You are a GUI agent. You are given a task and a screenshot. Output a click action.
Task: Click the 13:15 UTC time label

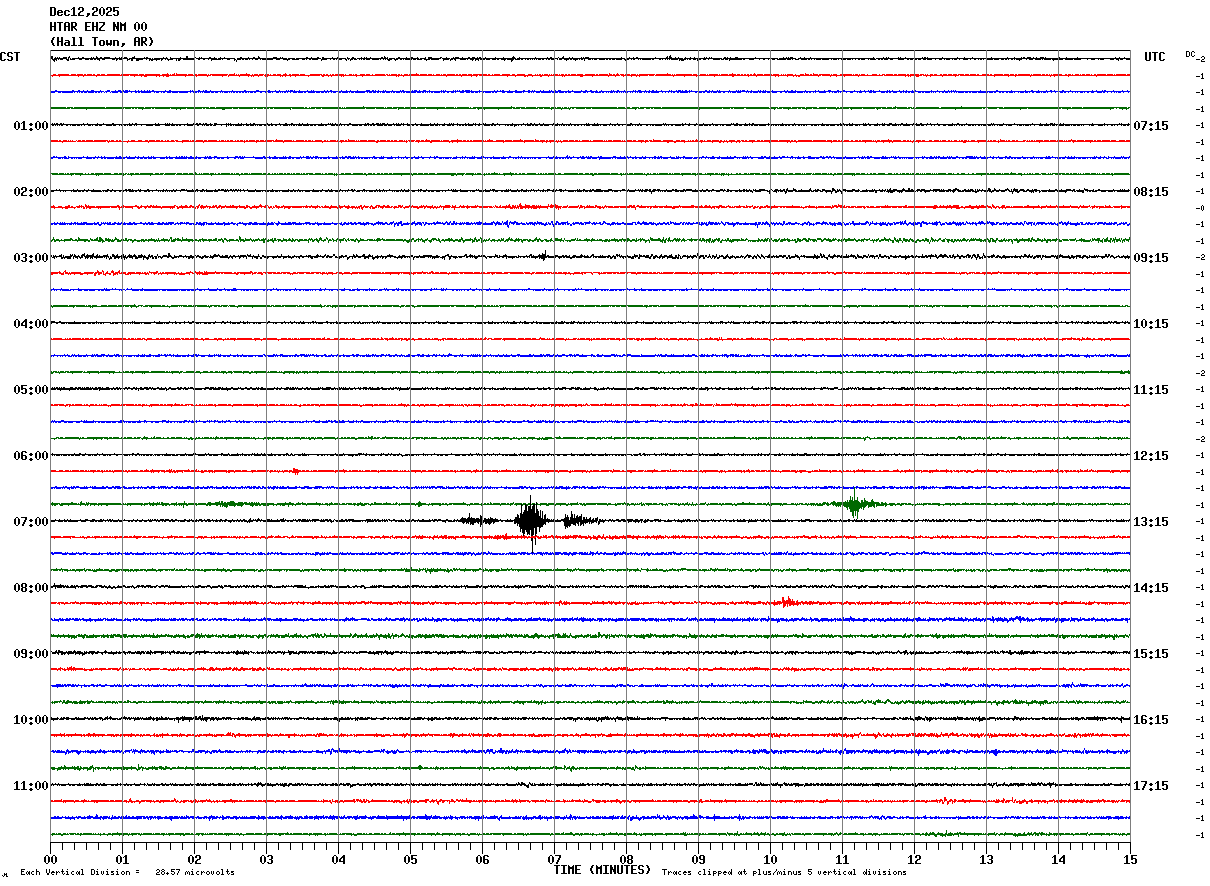tap(1151, 522)
